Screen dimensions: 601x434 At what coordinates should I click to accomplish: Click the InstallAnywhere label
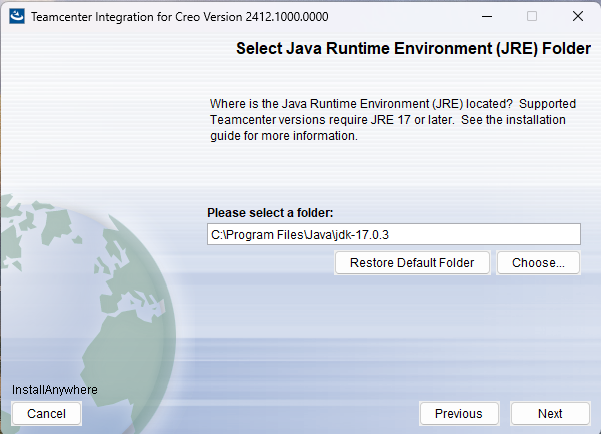tap(54, 390)
